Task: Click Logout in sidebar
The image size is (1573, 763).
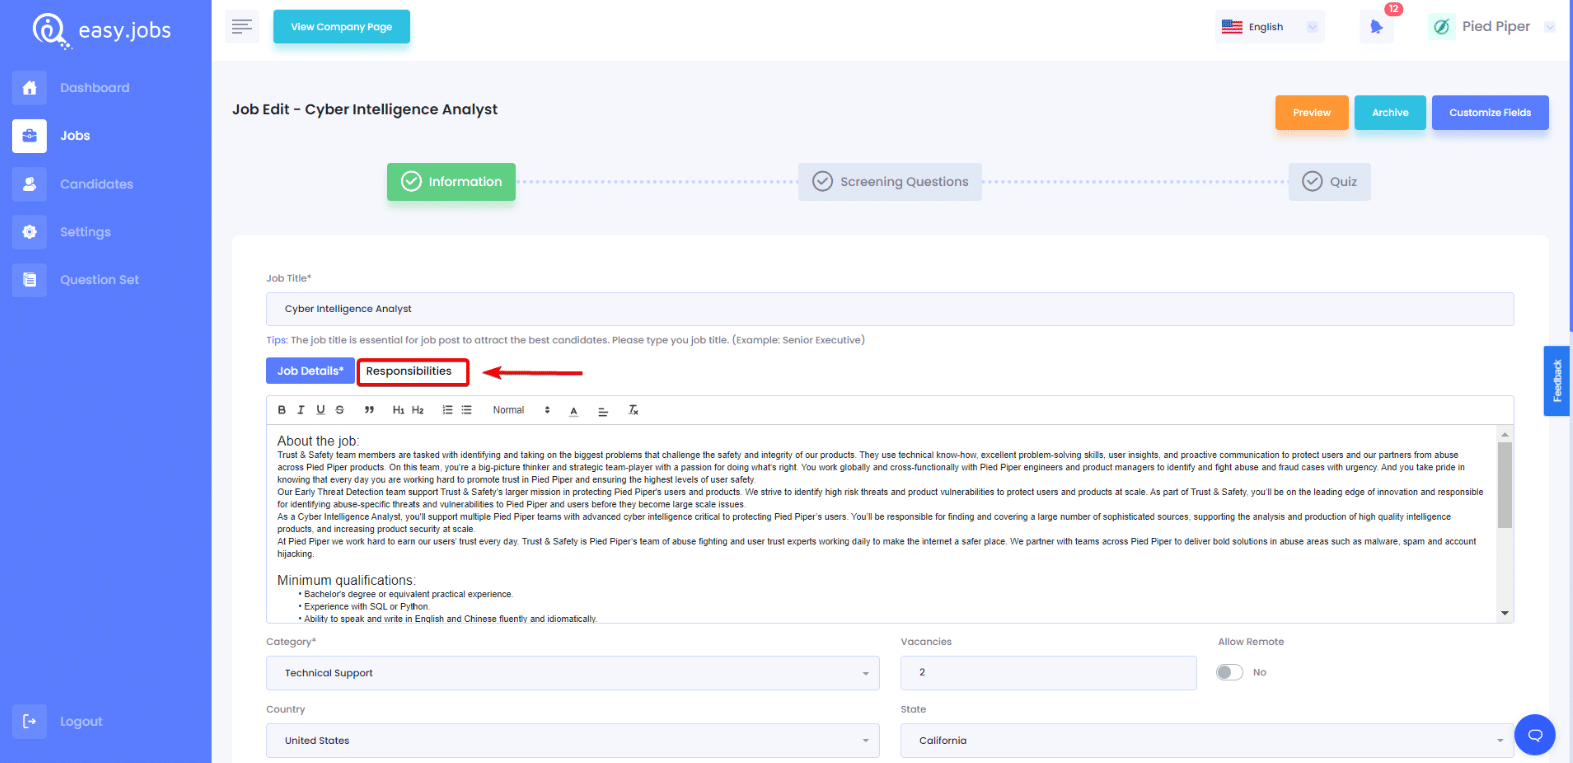Action: (81, 722)
